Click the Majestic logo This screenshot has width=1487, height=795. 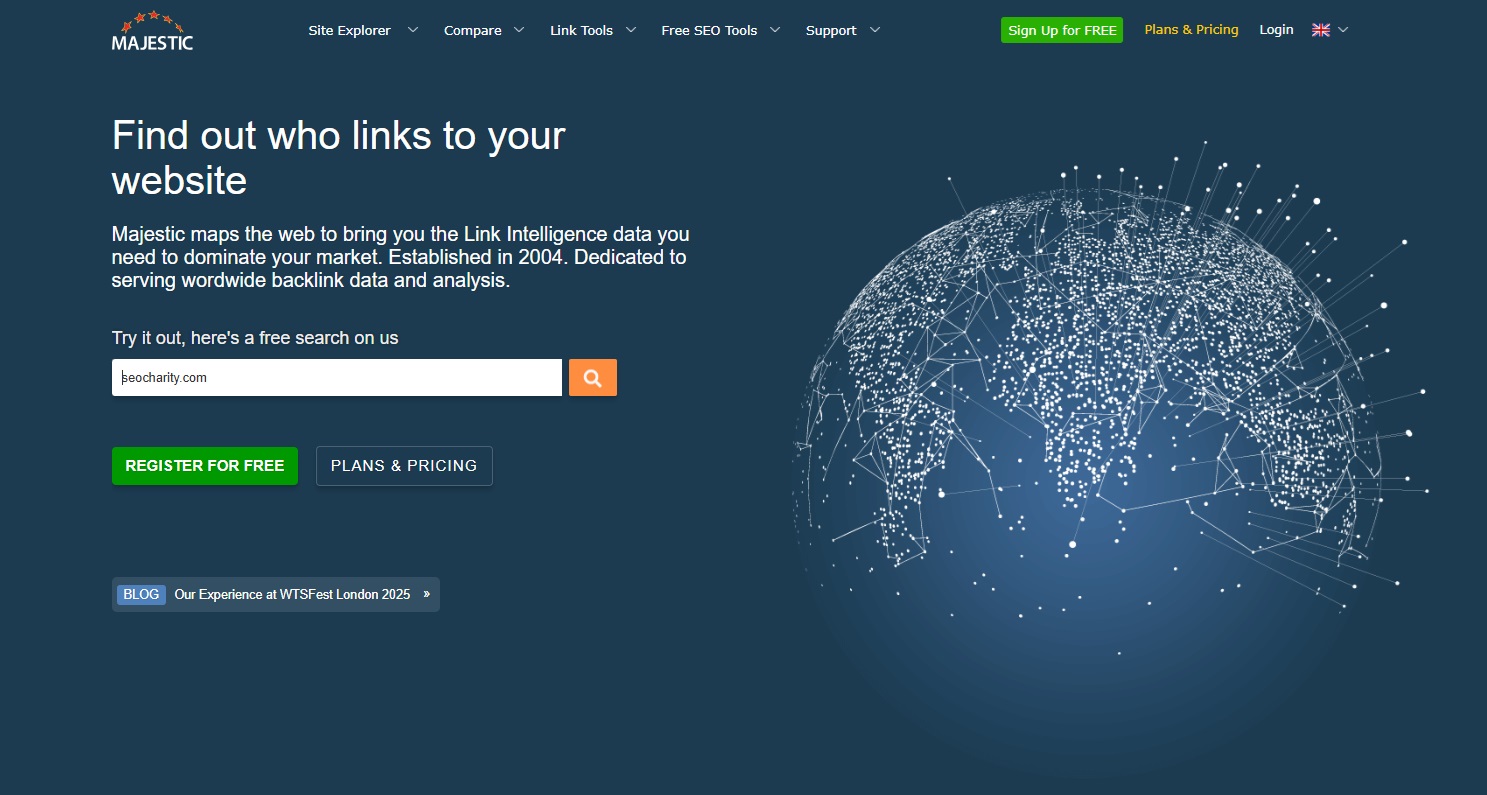click(152, 31)
